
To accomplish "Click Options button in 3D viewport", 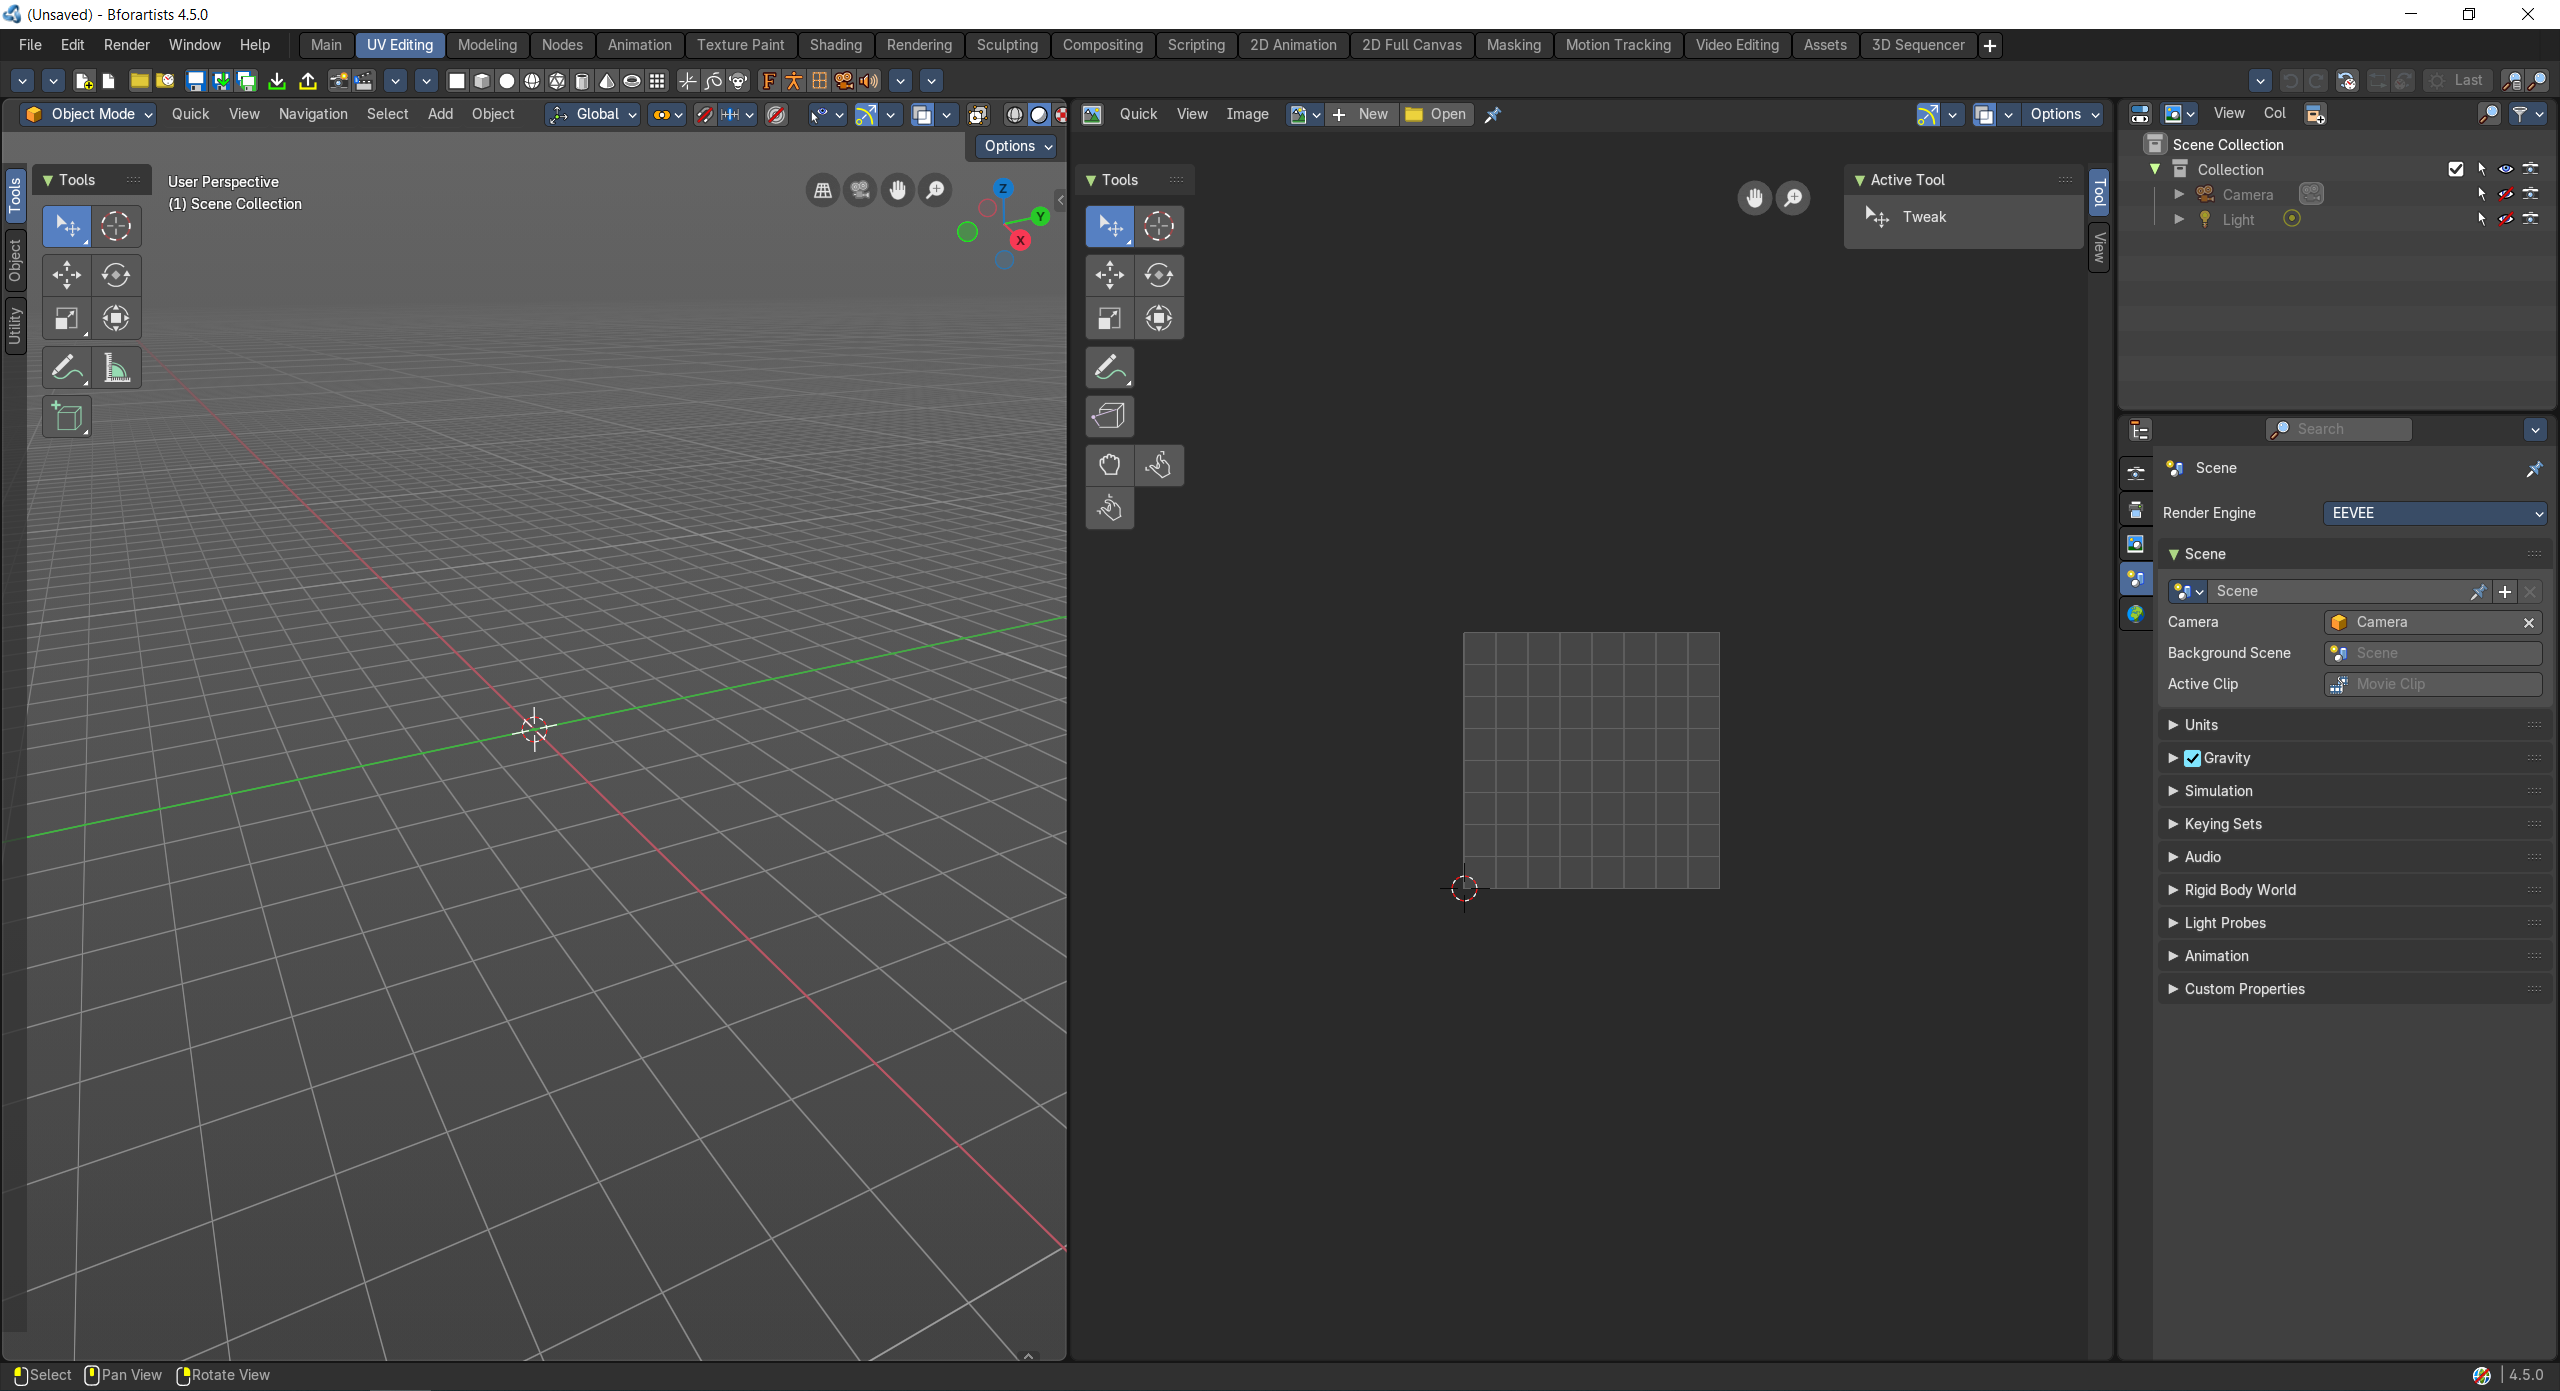I will click(x=1018, y=146).
